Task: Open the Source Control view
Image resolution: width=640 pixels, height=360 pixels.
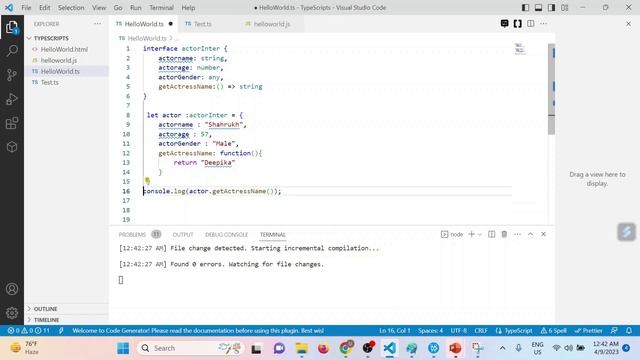Action: pyautogui.click(x=12, y=75)
